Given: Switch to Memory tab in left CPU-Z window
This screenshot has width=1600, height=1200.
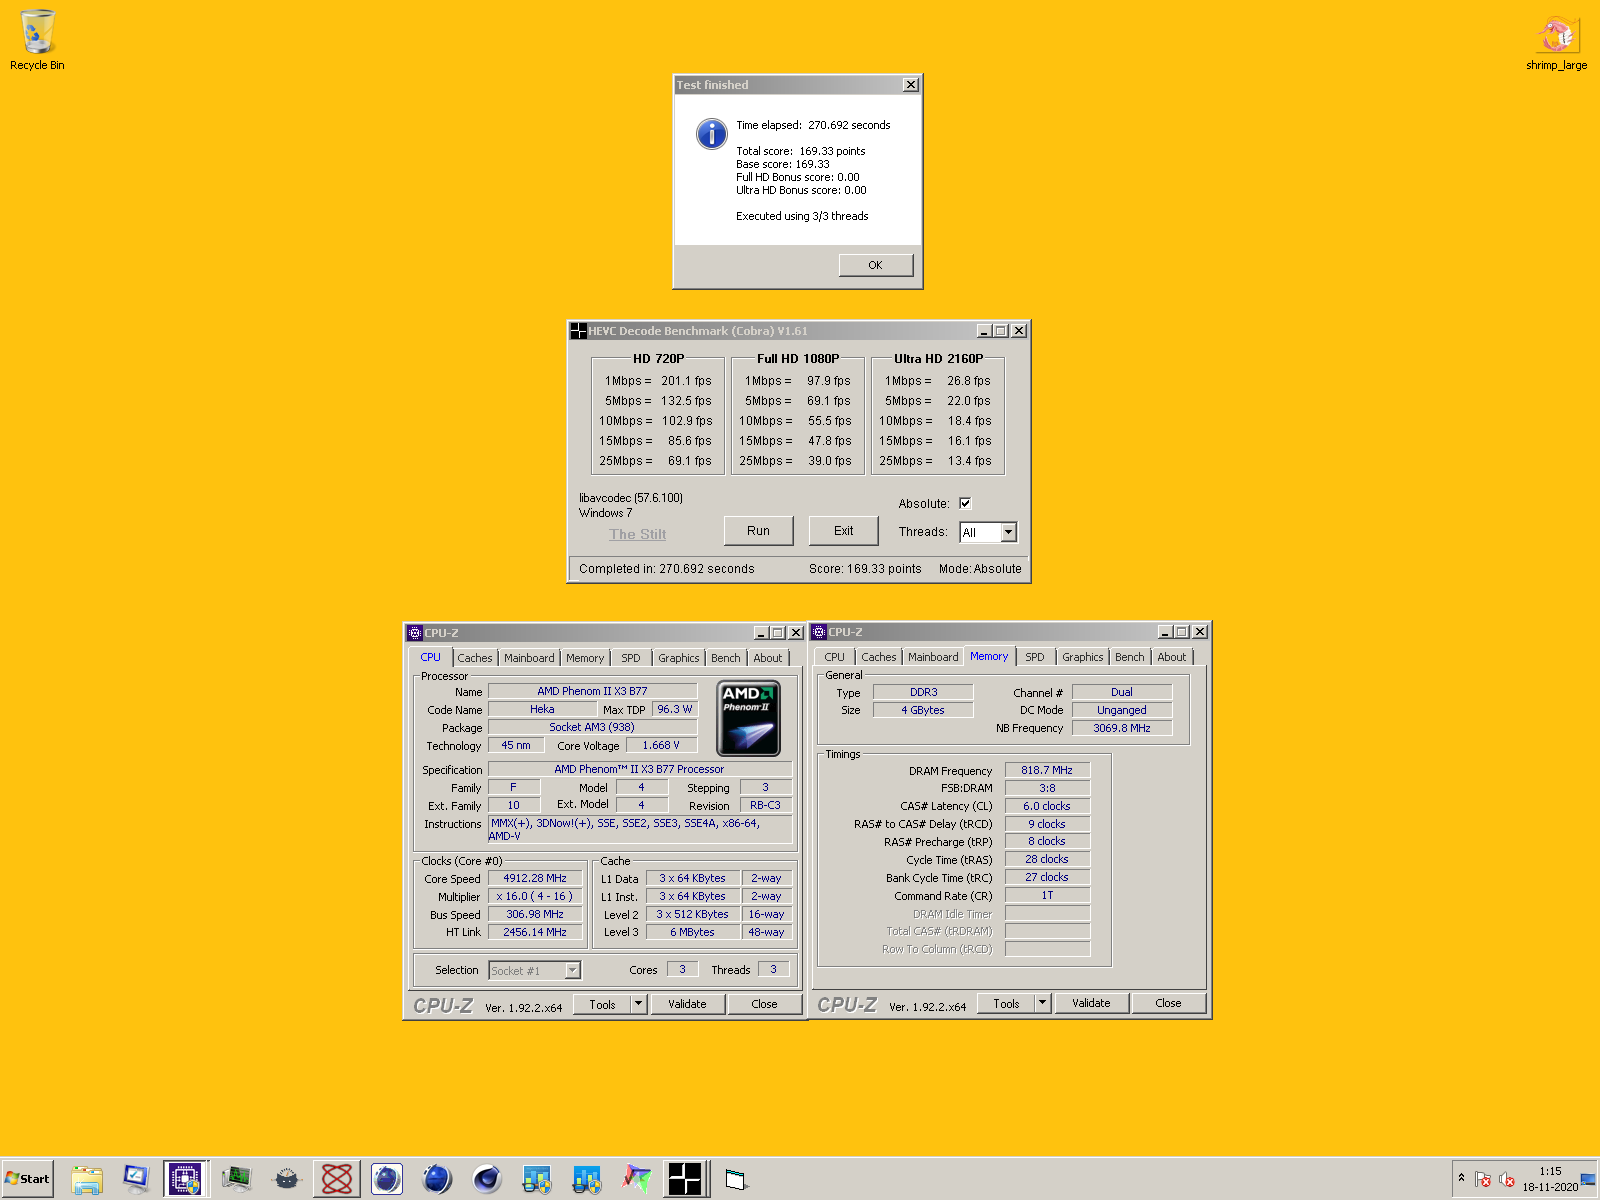Looking at the screenshot, I should (585, 658).
